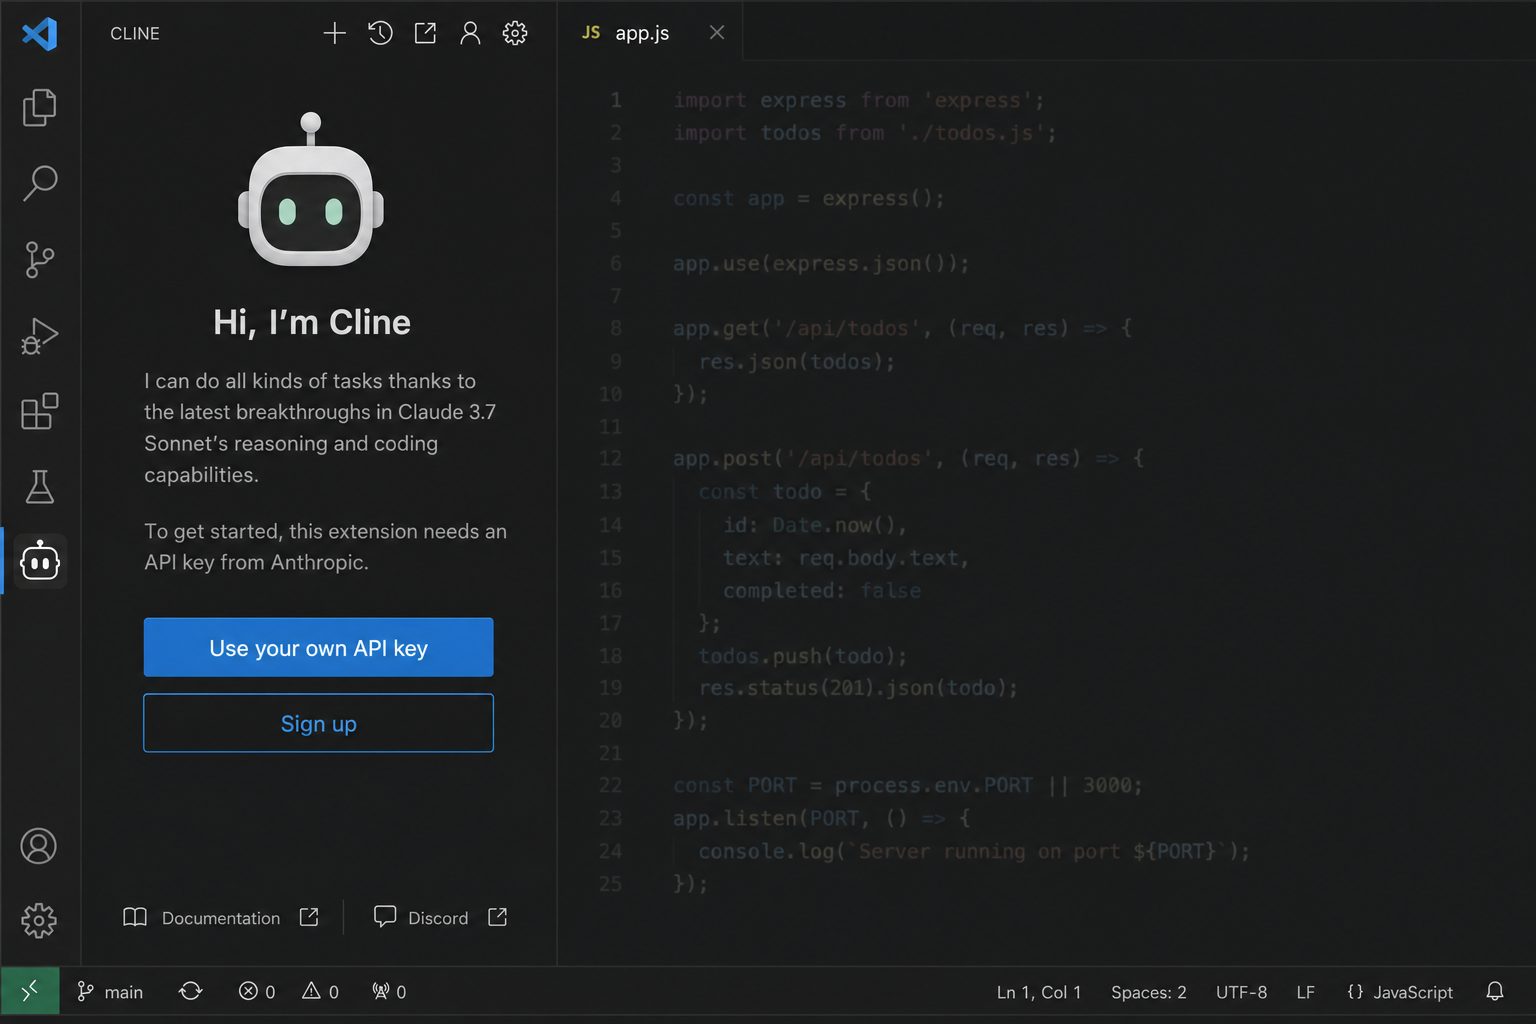Click Use your own API key
This screenshot has width=1536, height=1024.
318,647
